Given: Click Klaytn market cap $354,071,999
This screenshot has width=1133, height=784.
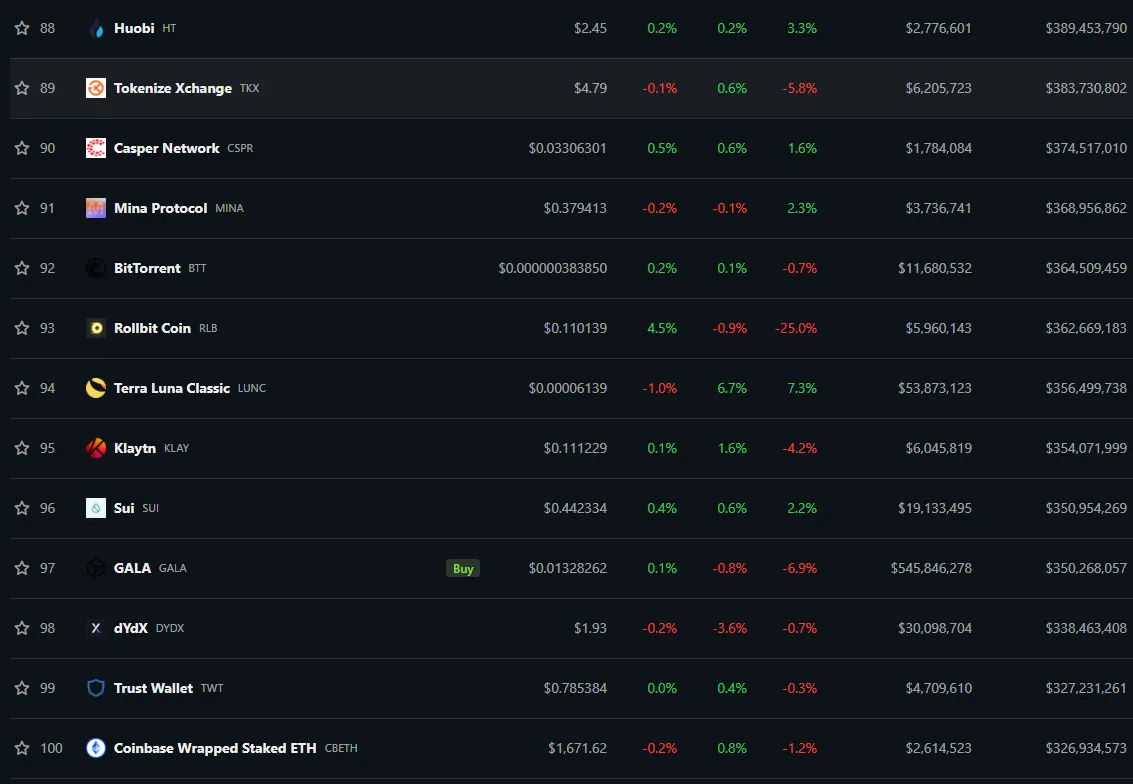Looking at the screenshot, I should pyautogui.click(x=1086, y=448).
